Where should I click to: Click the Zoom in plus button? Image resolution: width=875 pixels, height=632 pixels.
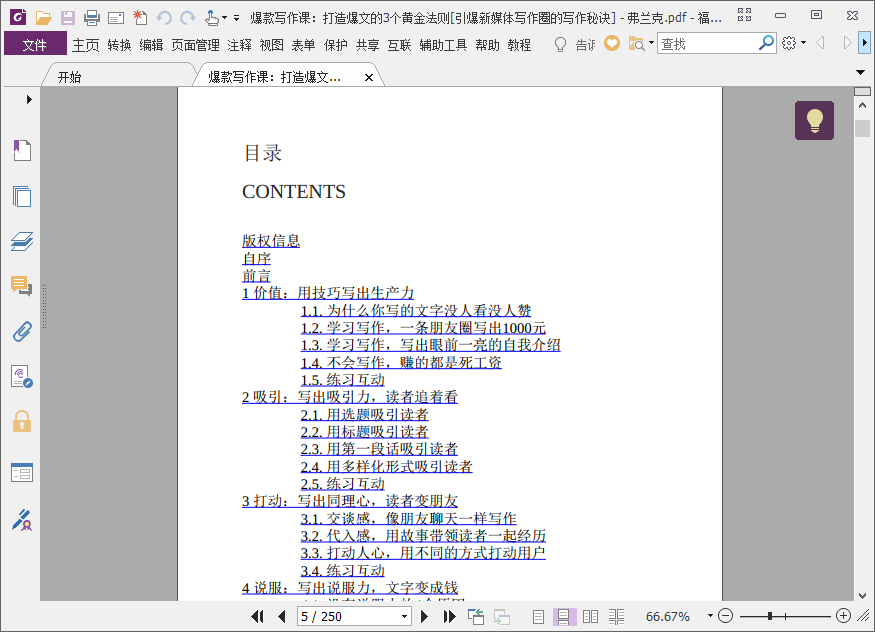[843, 616]
